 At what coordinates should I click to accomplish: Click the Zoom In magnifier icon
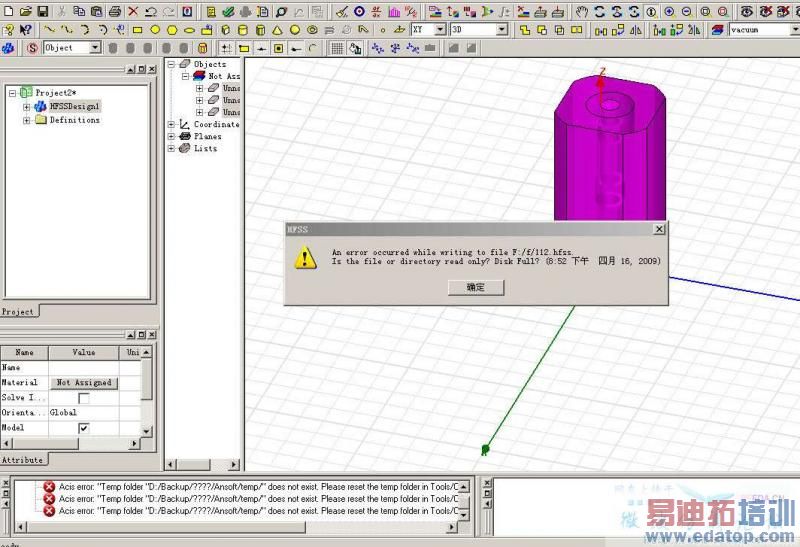point(671,12)
